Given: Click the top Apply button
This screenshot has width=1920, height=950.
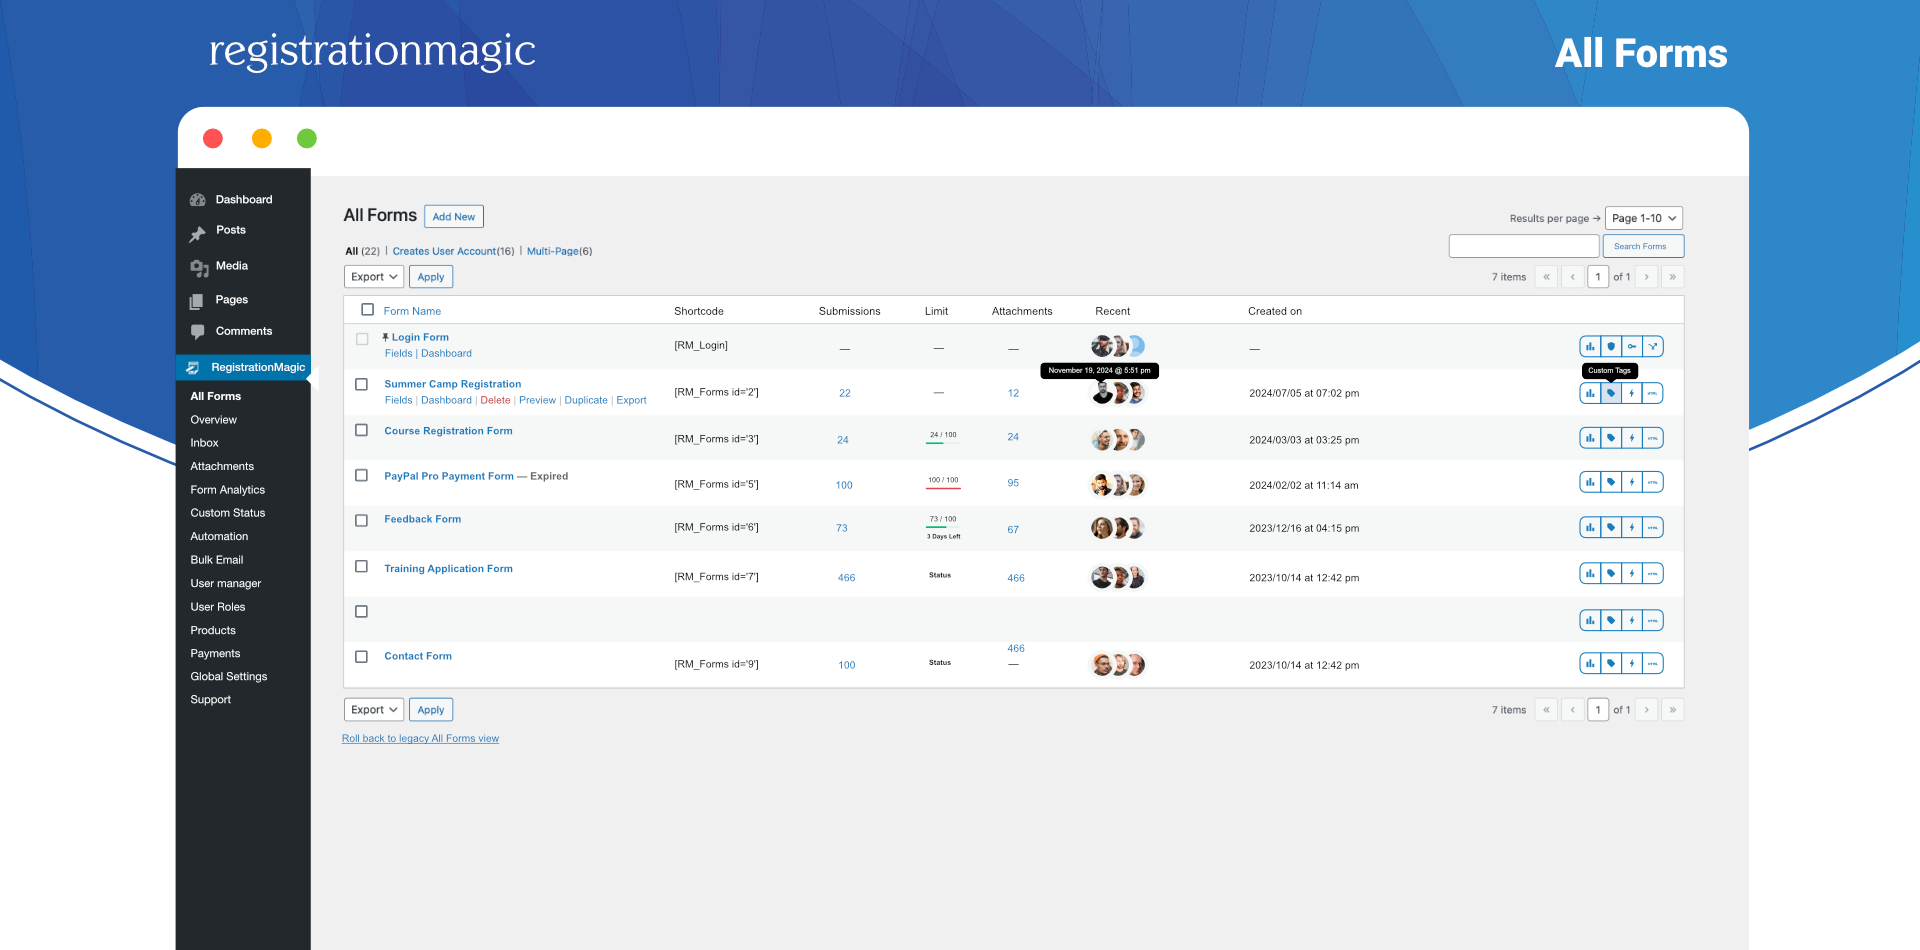Looking at the screenshot, I should (x=431, y=277).
